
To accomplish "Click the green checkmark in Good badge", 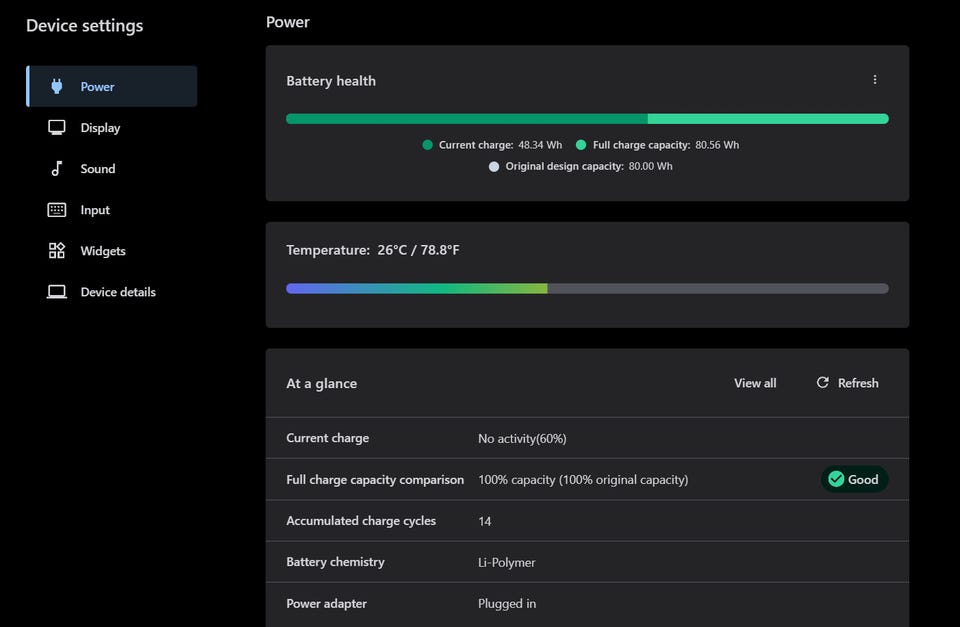I will click(x=836, y=479).
